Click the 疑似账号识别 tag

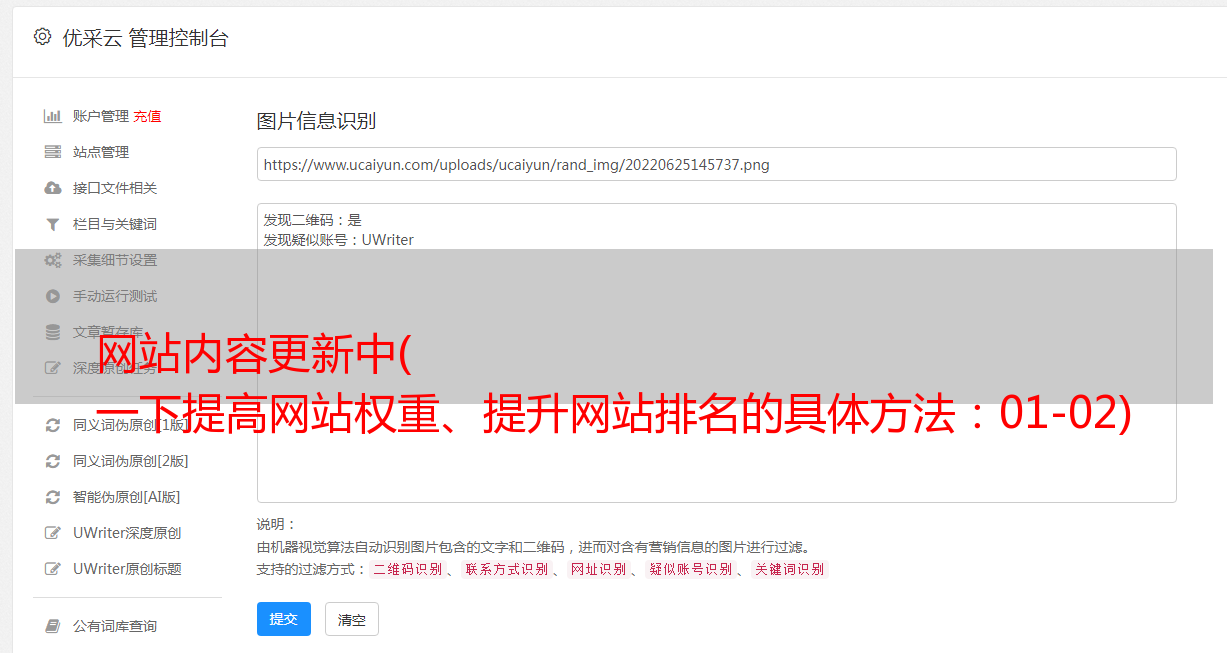point(690,569)
